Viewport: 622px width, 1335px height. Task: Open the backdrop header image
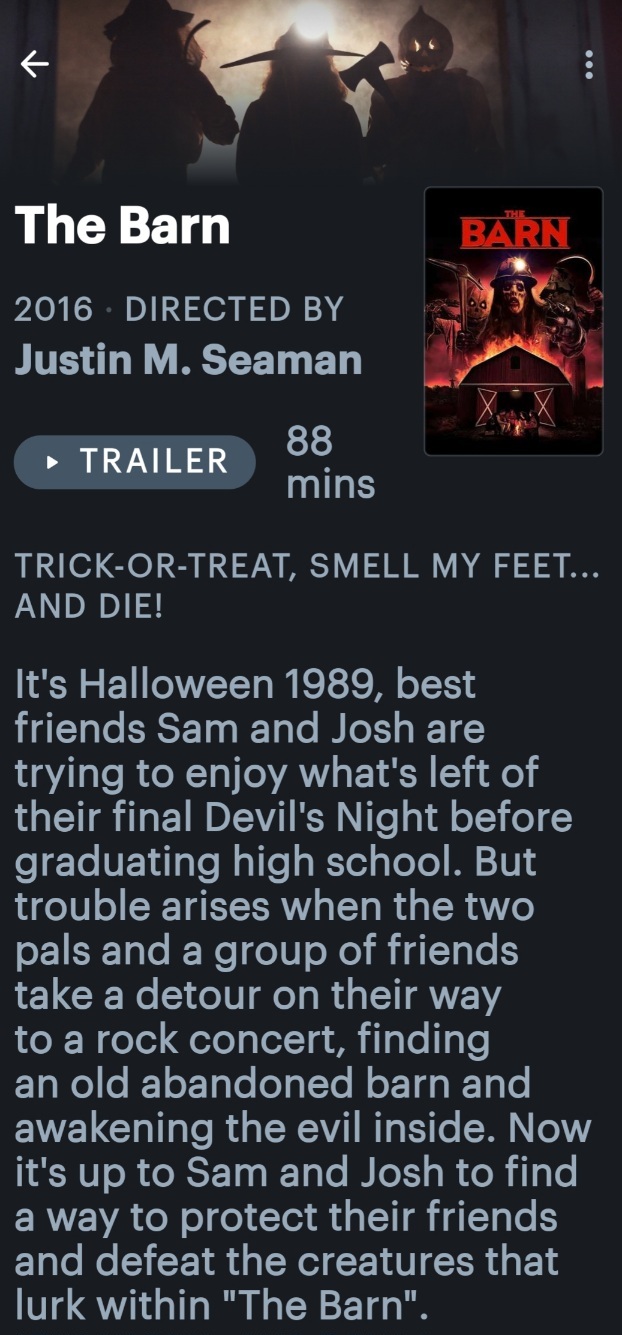311,92
